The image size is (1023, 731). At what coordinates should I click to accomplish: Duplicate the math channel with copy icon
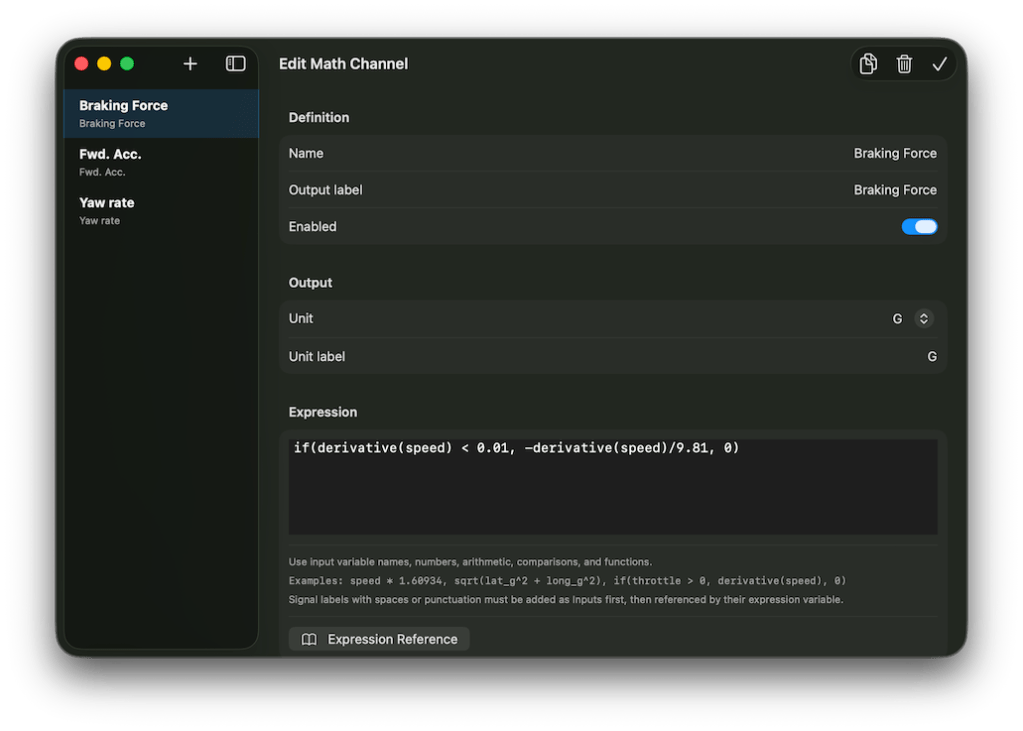(868, 64)
